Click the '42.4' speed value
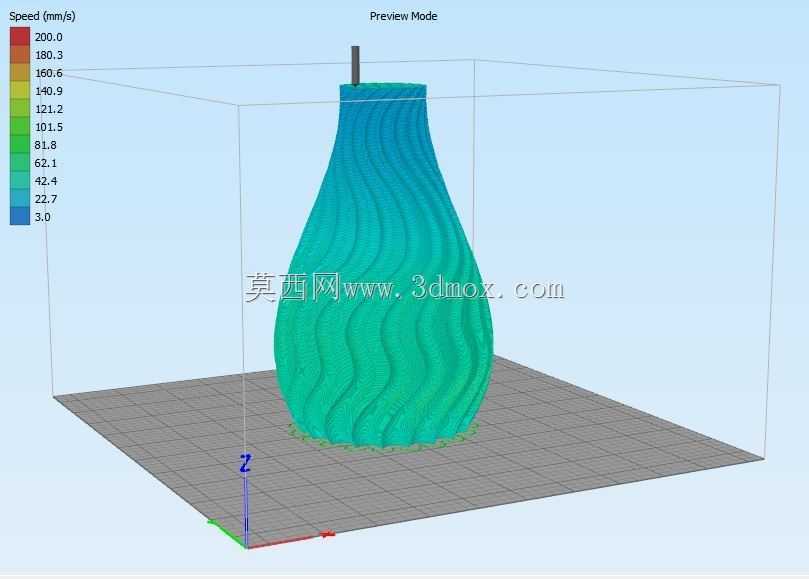 [45, 182]
